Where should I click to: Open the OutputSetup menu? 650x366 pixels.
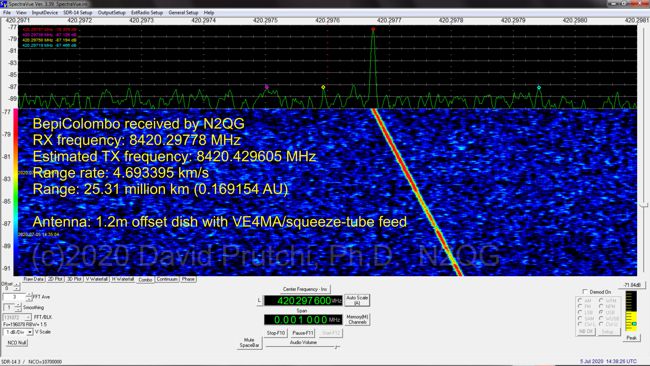click(112, 13)
